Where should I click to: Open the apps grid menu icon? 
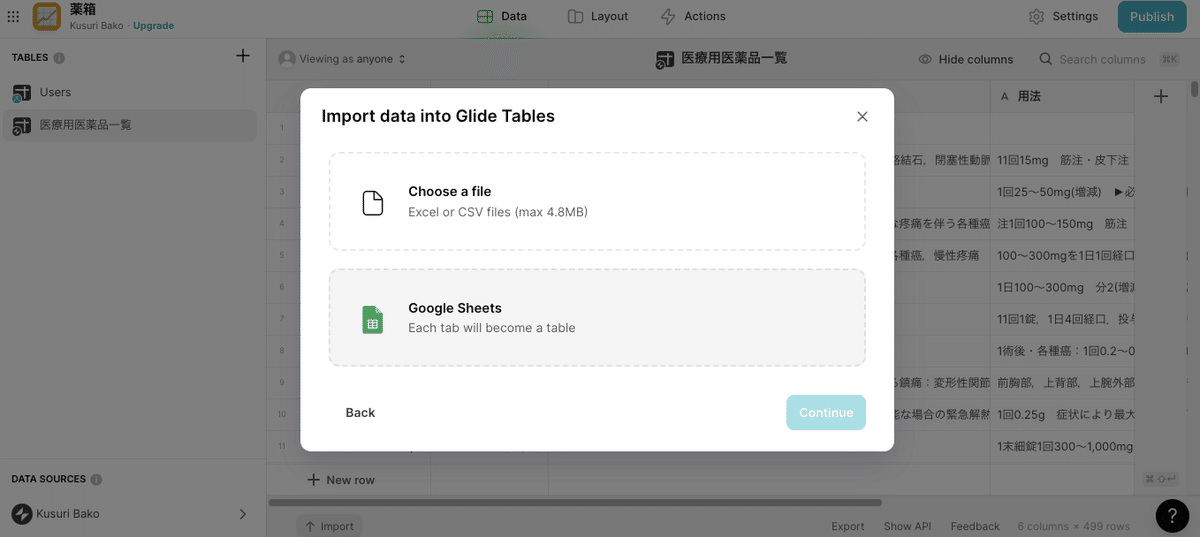pyautogui.click(x=13, y=16)
